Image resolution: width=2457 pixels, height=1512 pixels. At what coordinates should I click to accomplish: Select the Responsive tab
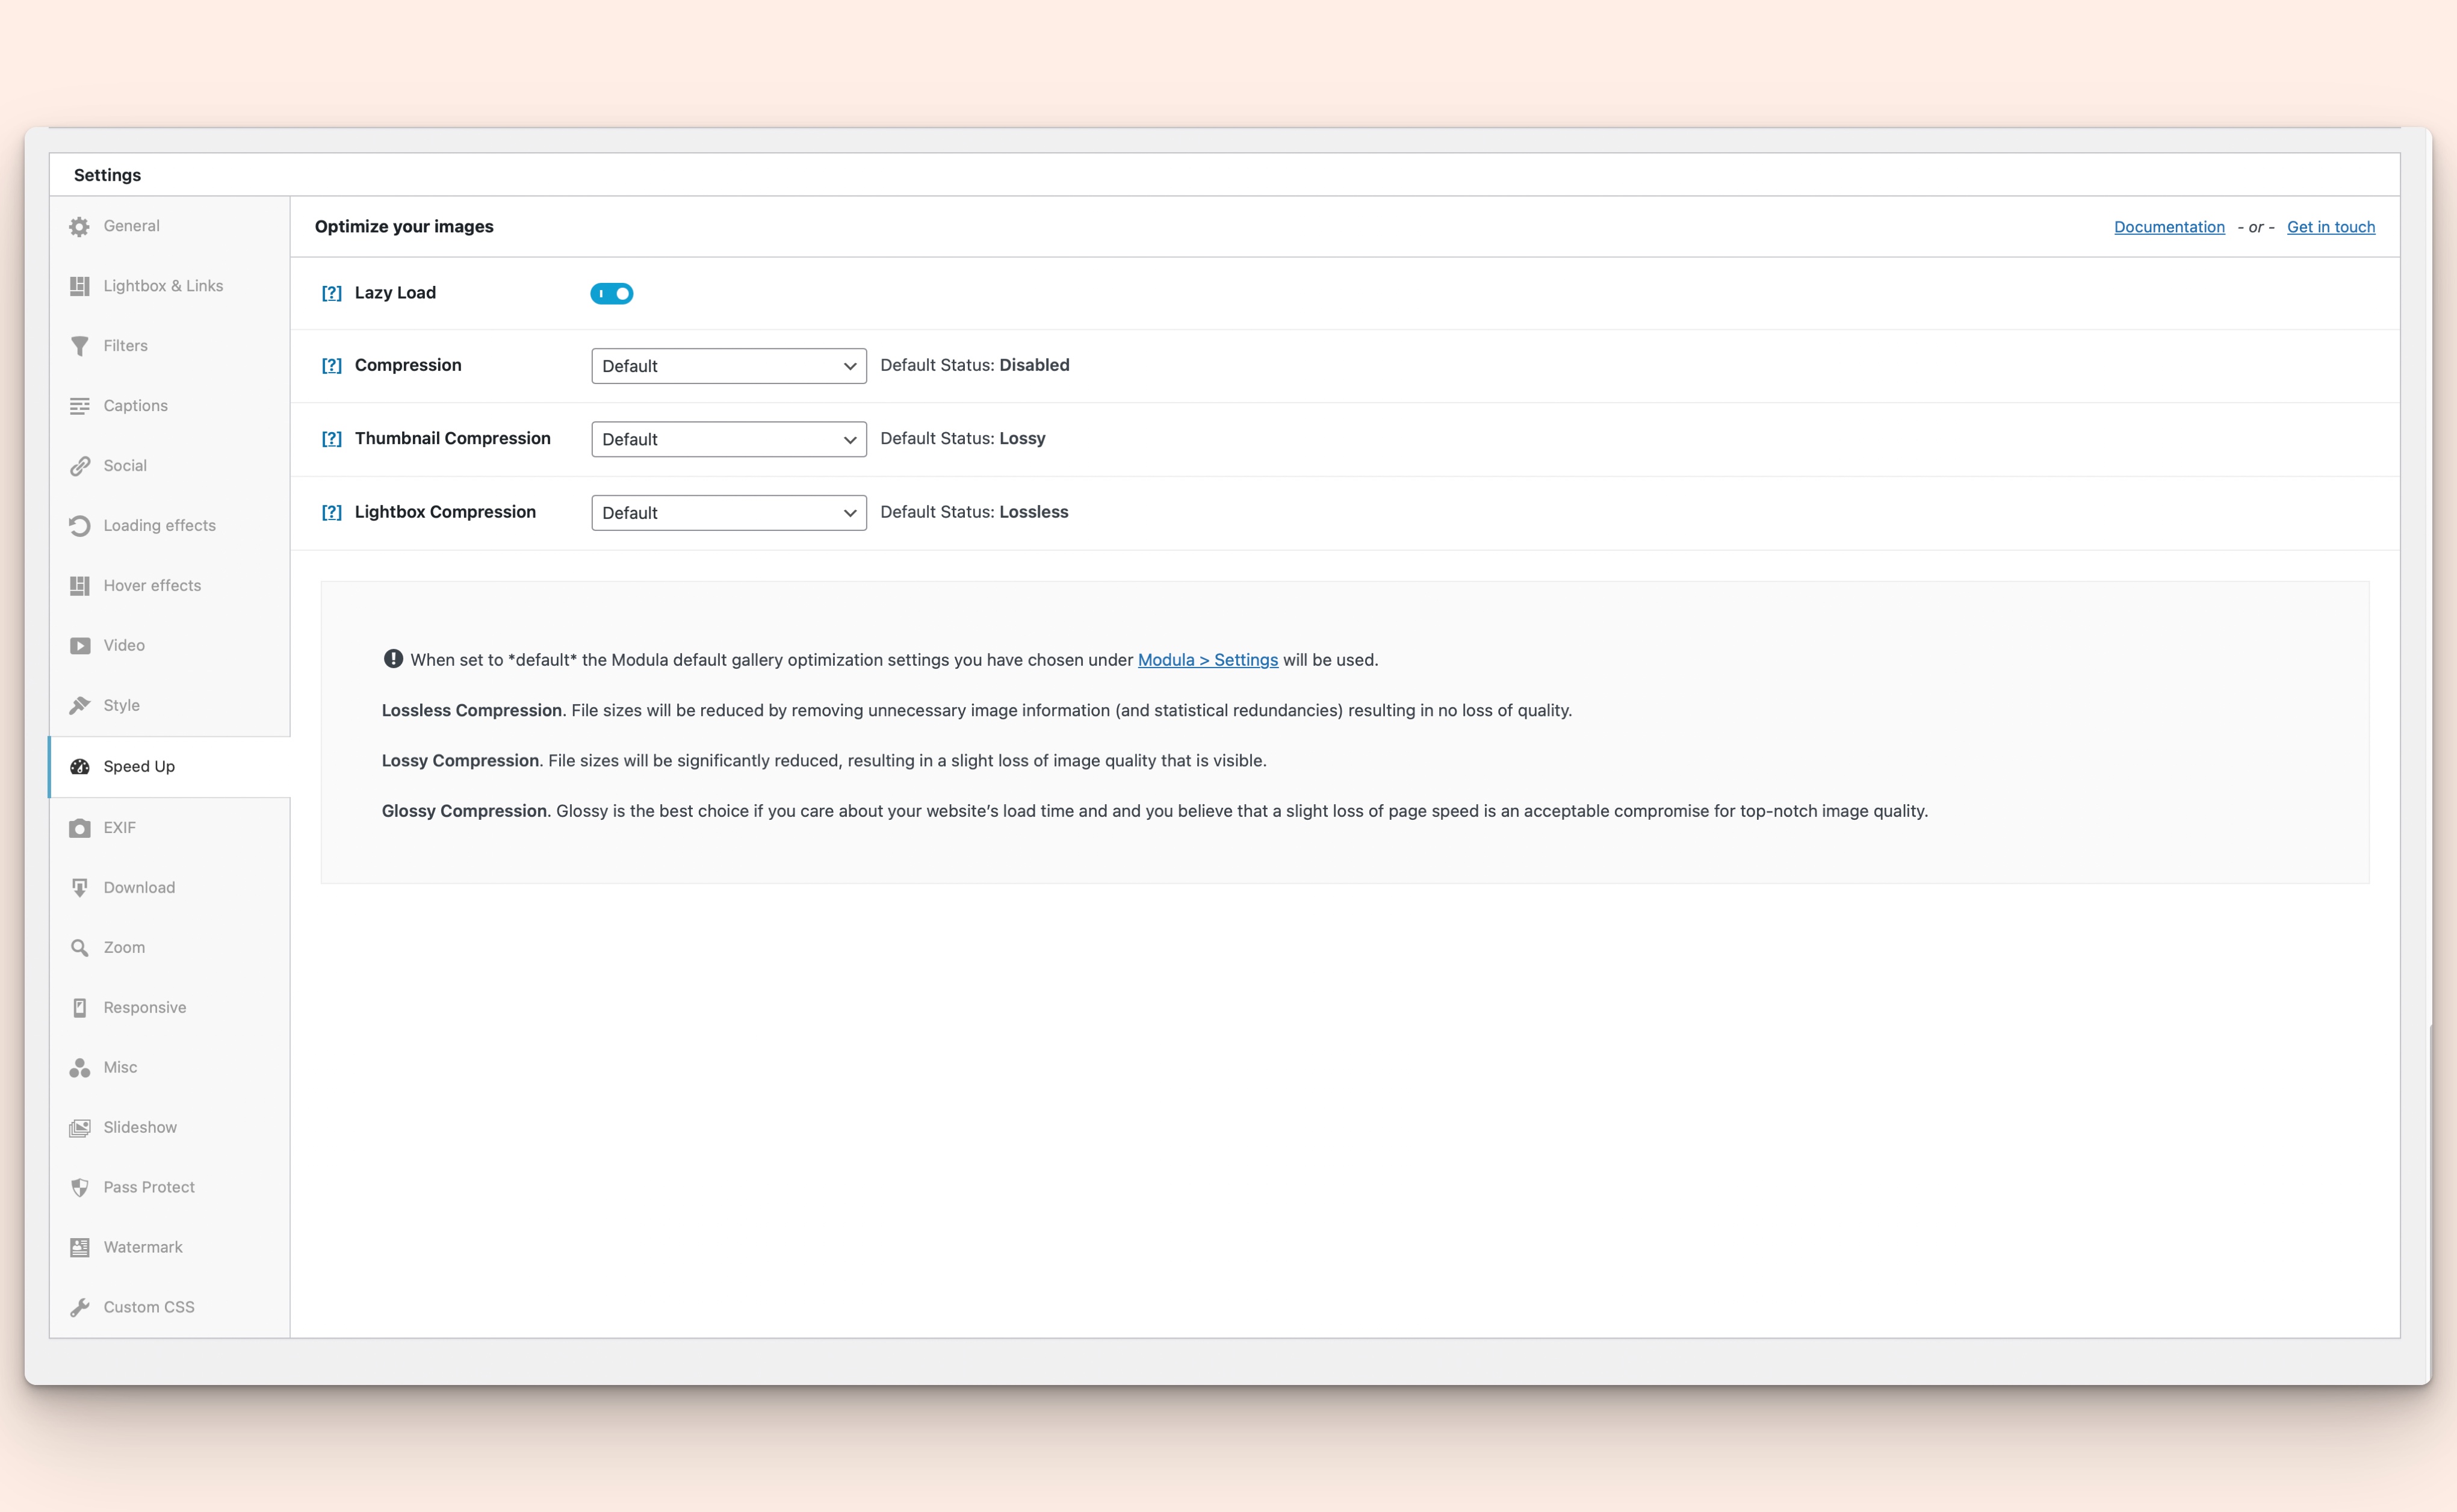[170, 1008]
